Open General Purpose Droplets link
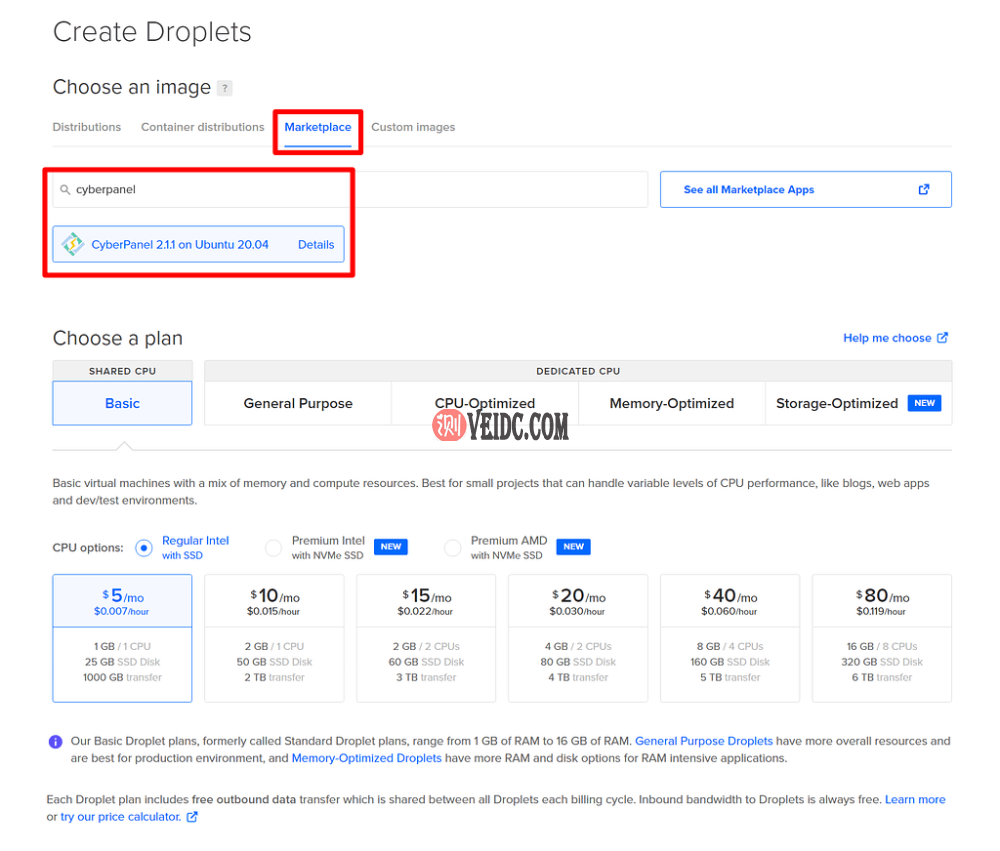The width and height of the screenshot is (1000, 851). click(x=703, y=741)
